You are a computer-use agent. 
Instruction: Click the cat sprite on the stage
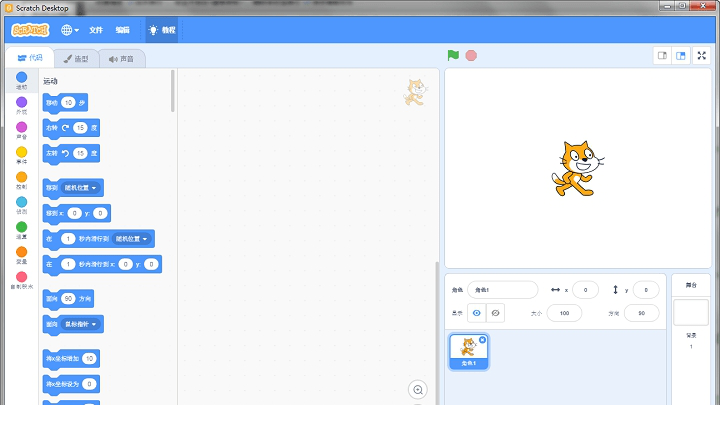[x=577, y=169]
